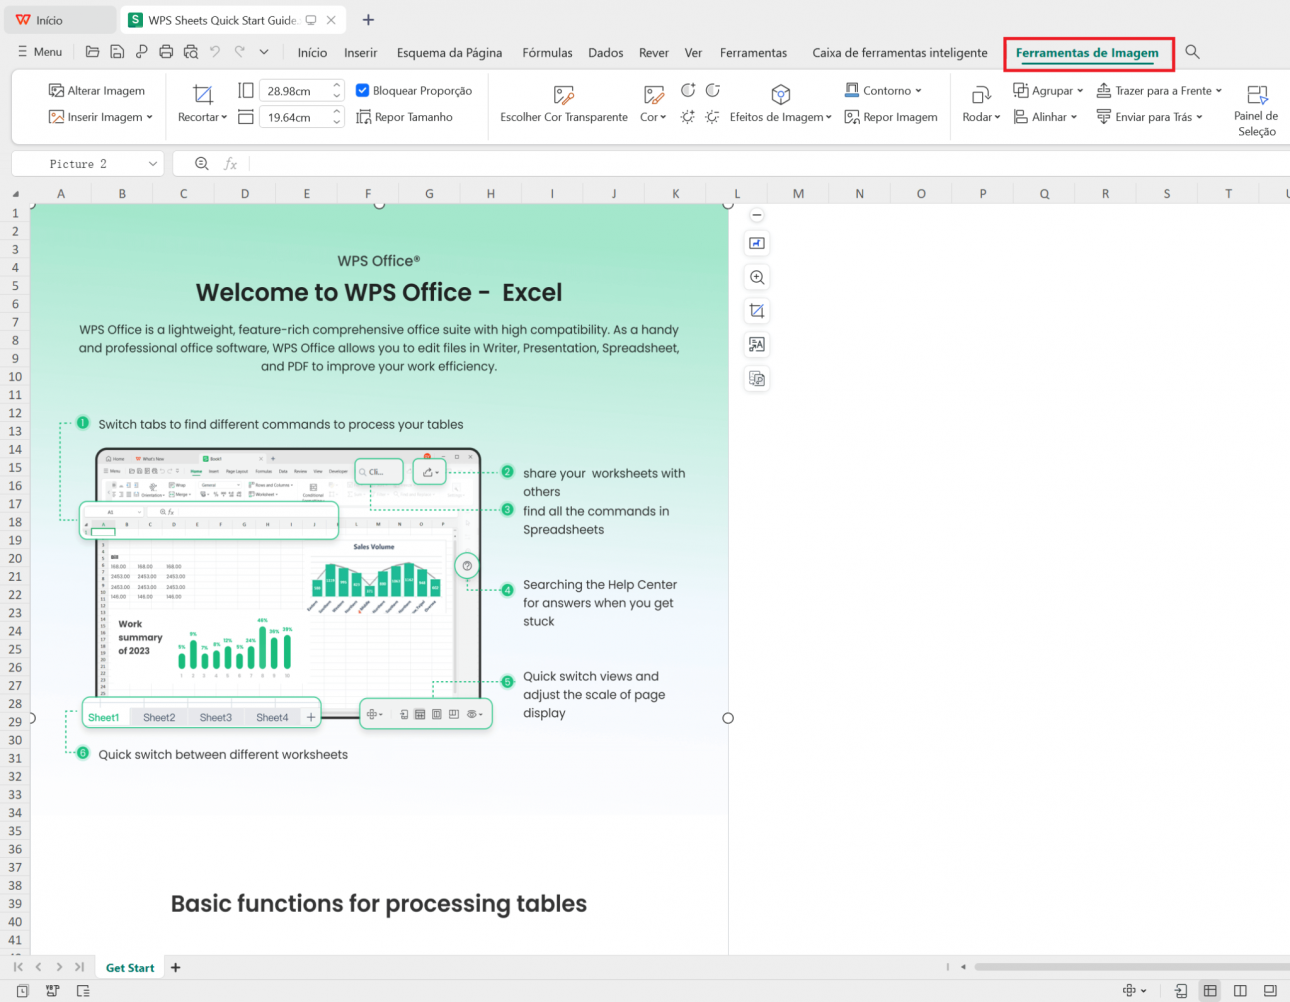Open the Contorno outline dropdown
This screenshot has width=1290, height=1002.
(x=883, y=90)
